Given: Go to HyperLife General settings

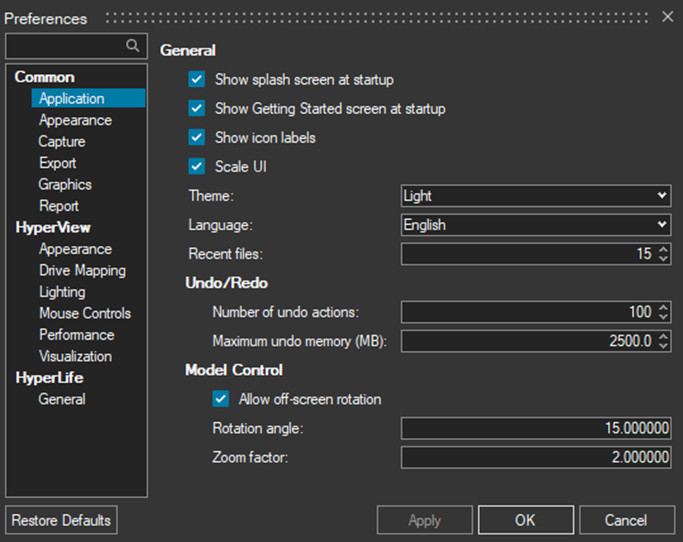Looking at the screenshot, I should [62, 400].
